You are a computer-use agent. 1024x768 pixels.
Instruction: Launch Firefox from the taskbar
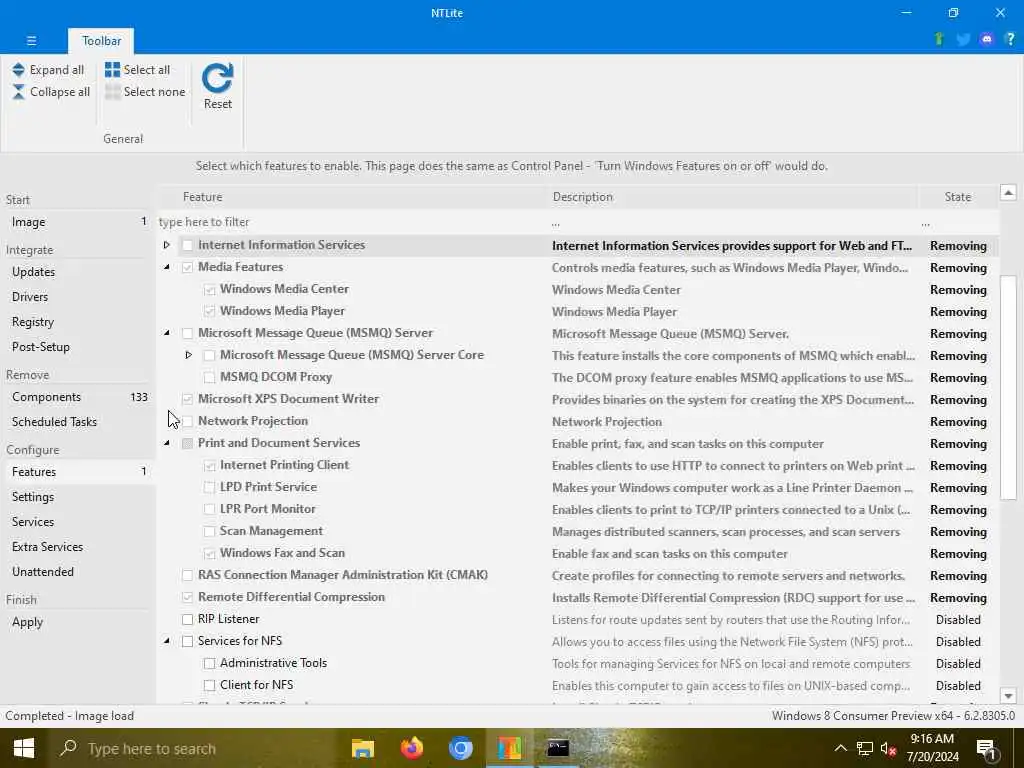[x=411, y=748]
